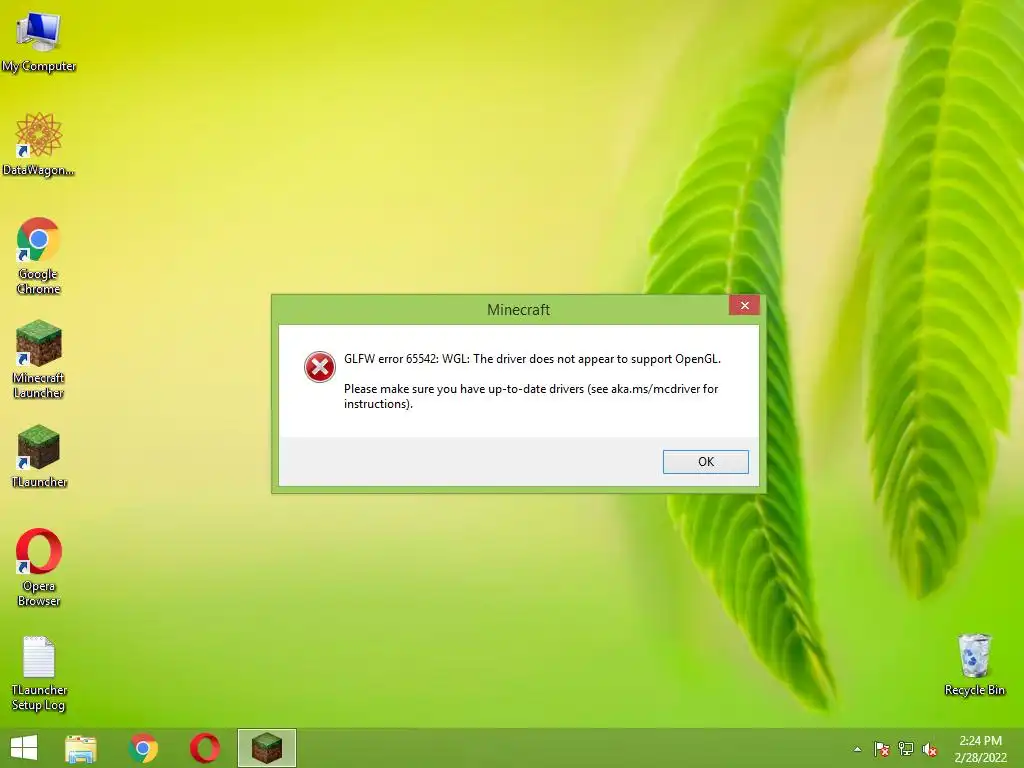Close the Minecraft error dialog
The width and height of the screenshot is (1024, 768).
tap(744, 306)
